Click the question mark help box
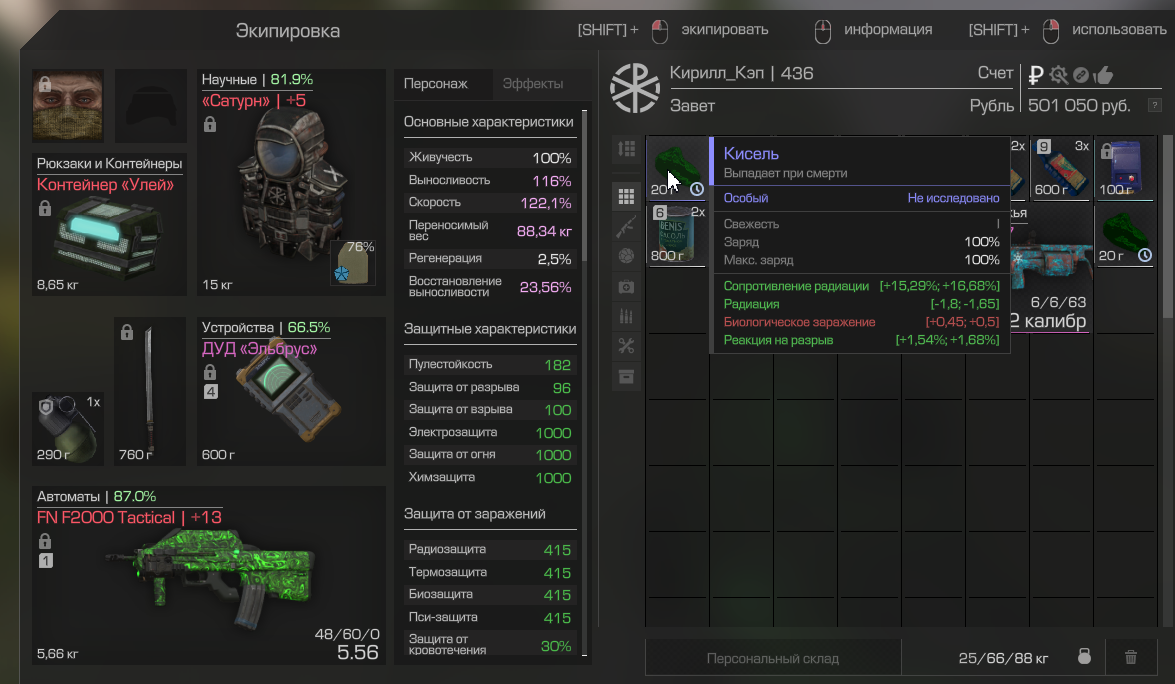The width and height of the screenshot is (1175, 684). (1155, 106)
